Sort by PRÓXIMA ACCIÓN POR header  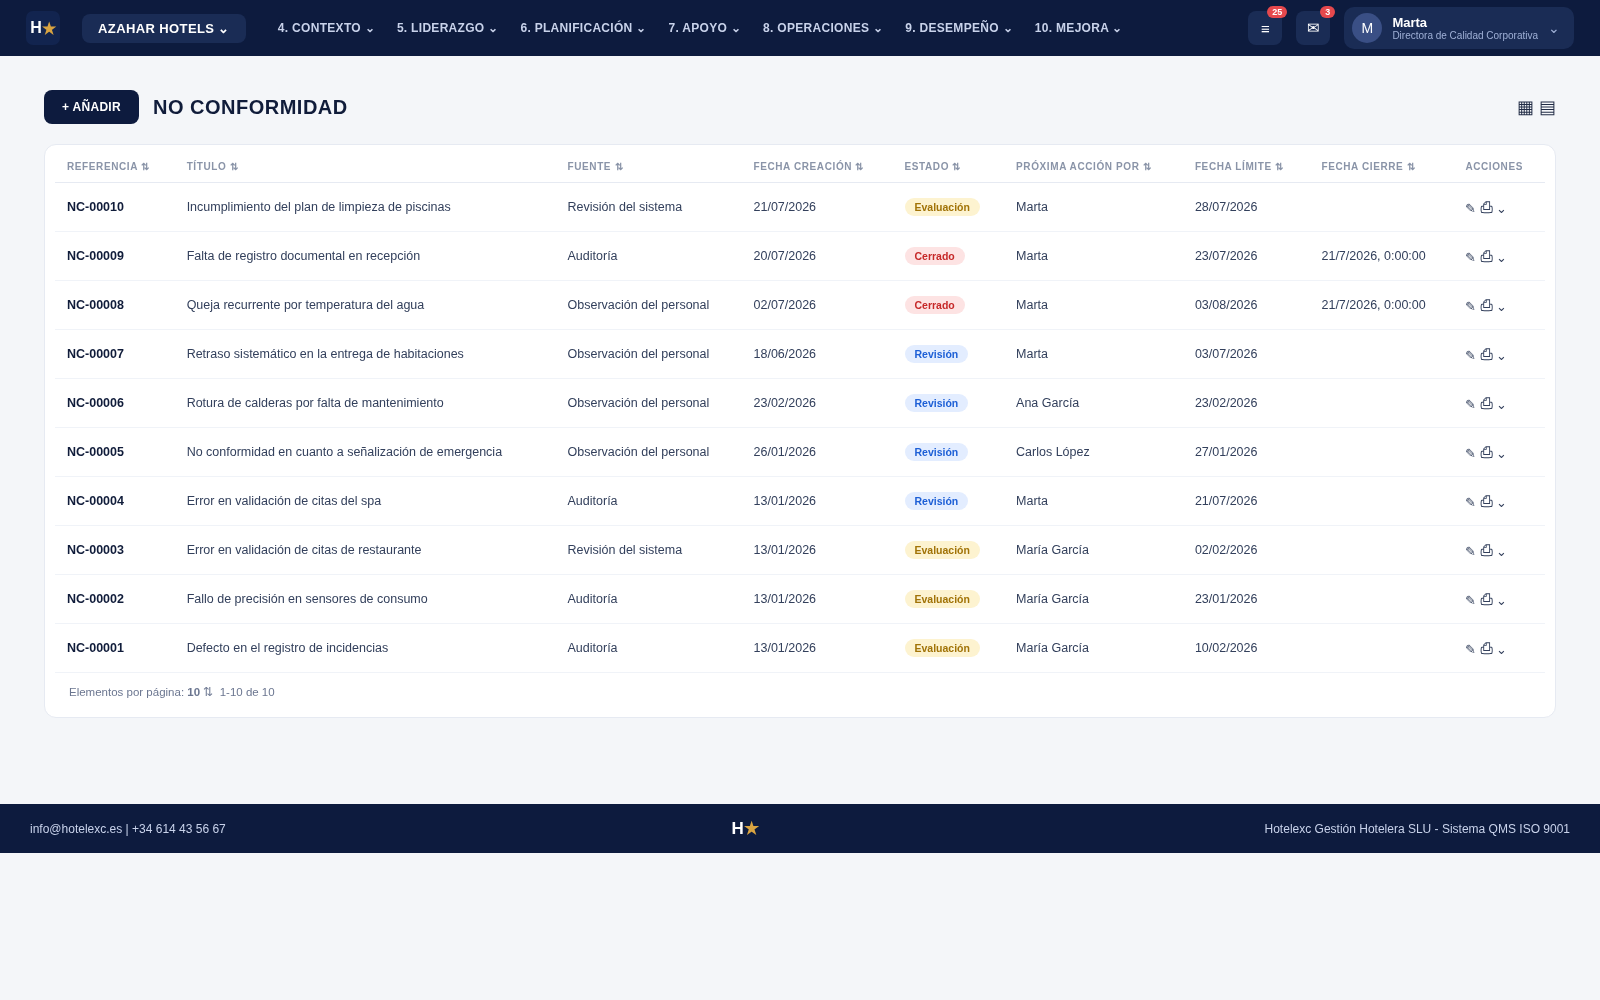[x=1084, y=167]
